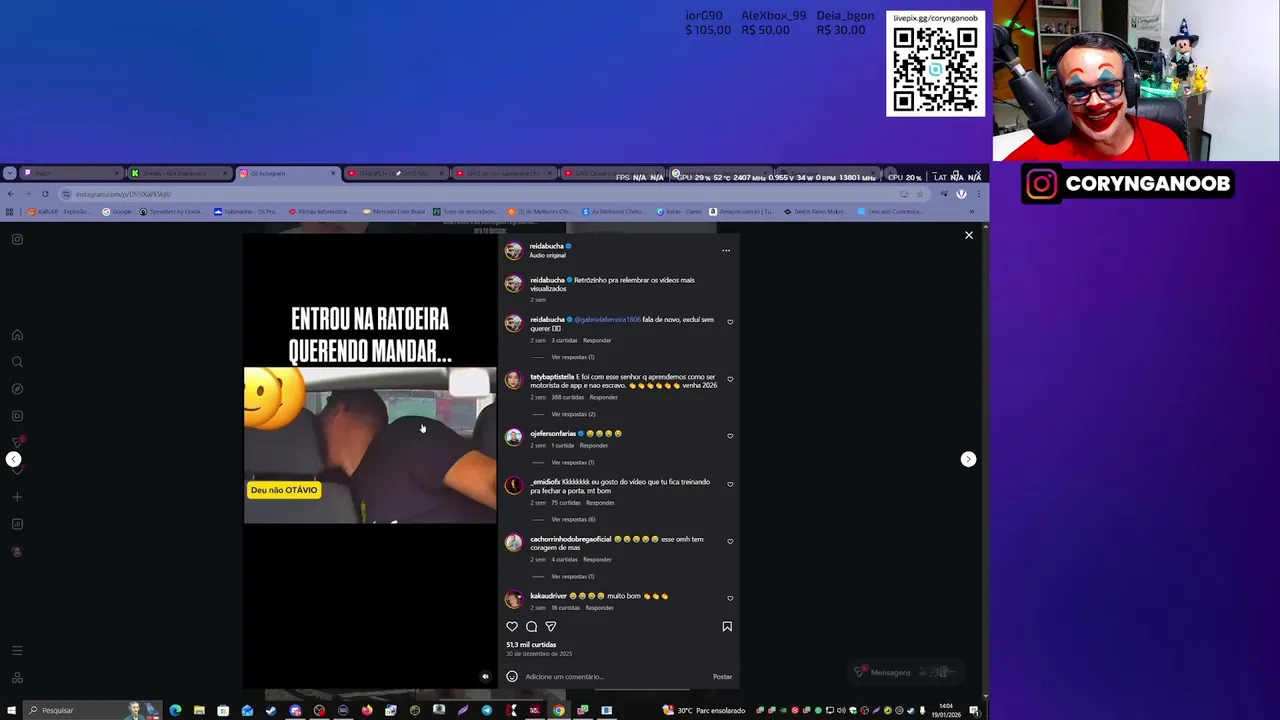Expand 'Ver respostas (1)' under reidabucha's reply

tap(573, 357)
